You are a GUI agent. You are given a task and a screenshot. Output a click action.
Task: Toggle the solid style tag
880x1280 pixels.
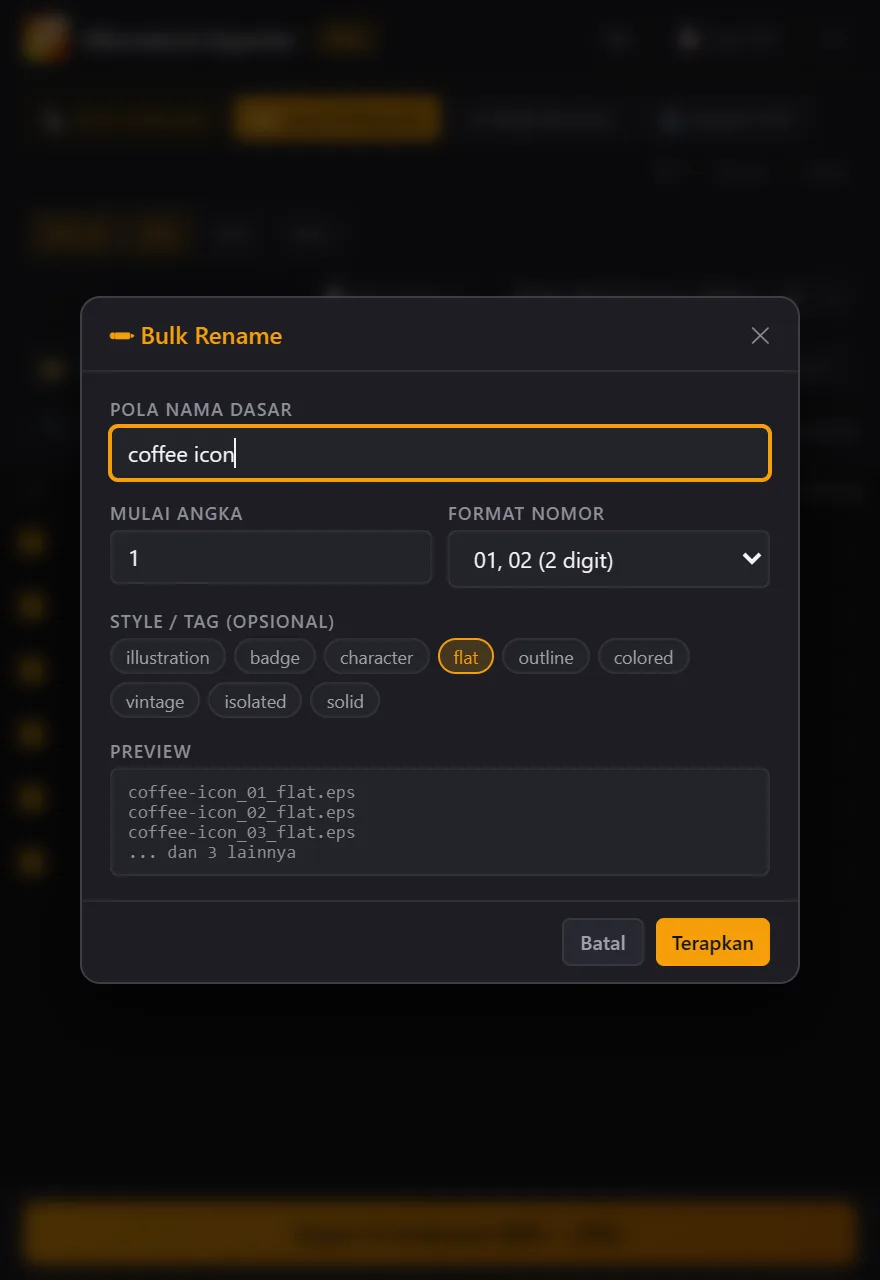click(345, 701)
